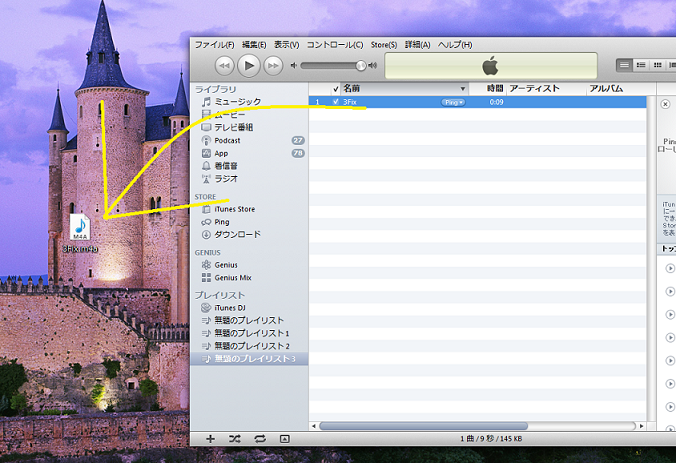Click the Play button in iTunes
The height and width of the screenshot is (463, 676).
[x=249, y=66]
